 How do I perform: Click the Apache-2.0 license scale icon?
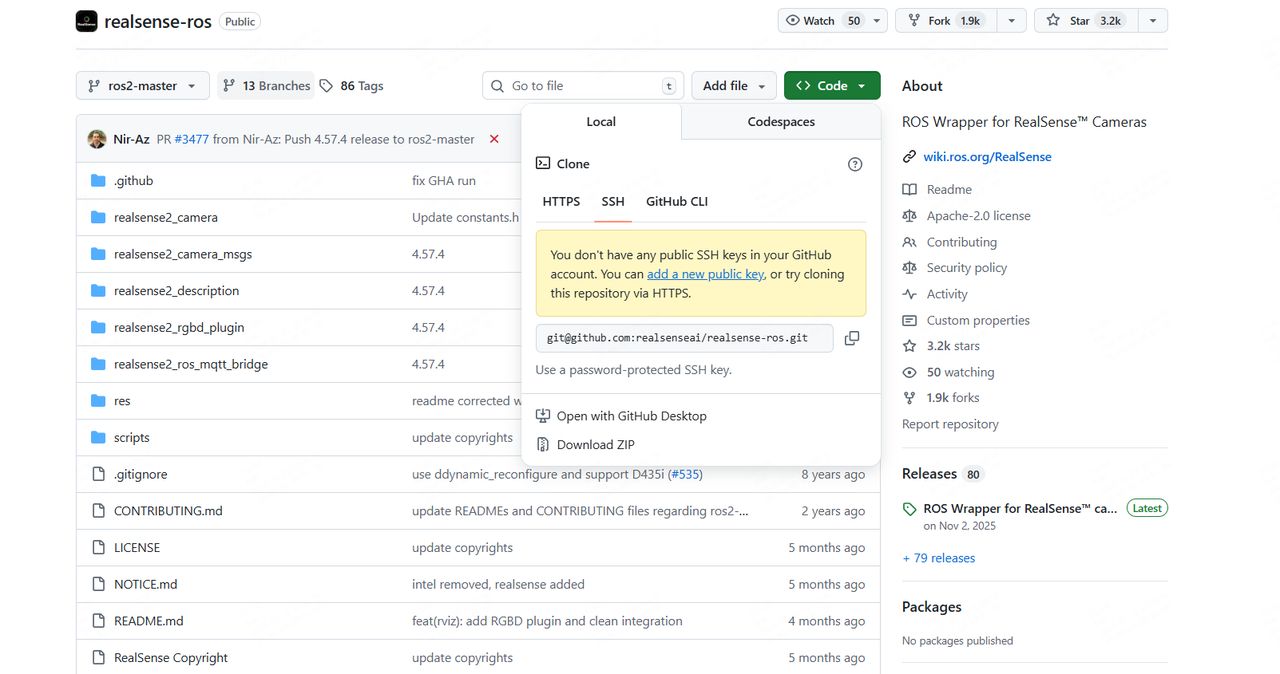pyautogui.click(x=909, y=215)
